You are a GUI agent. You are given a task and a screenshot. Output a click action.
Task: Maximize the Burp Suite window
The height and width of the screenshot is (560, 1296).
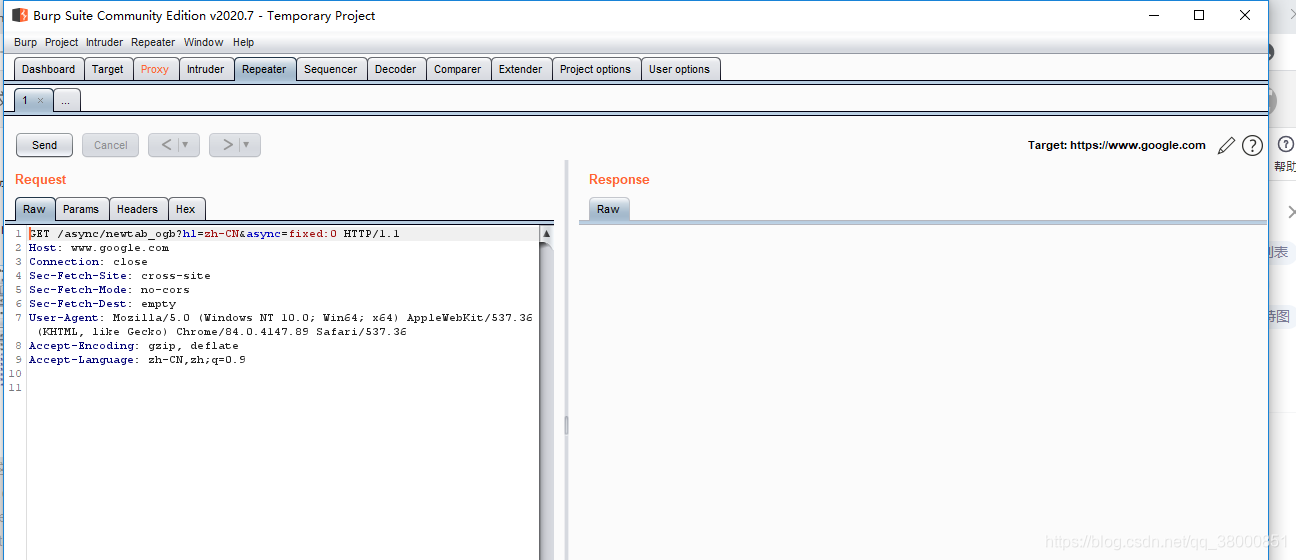coord(1199,15)
